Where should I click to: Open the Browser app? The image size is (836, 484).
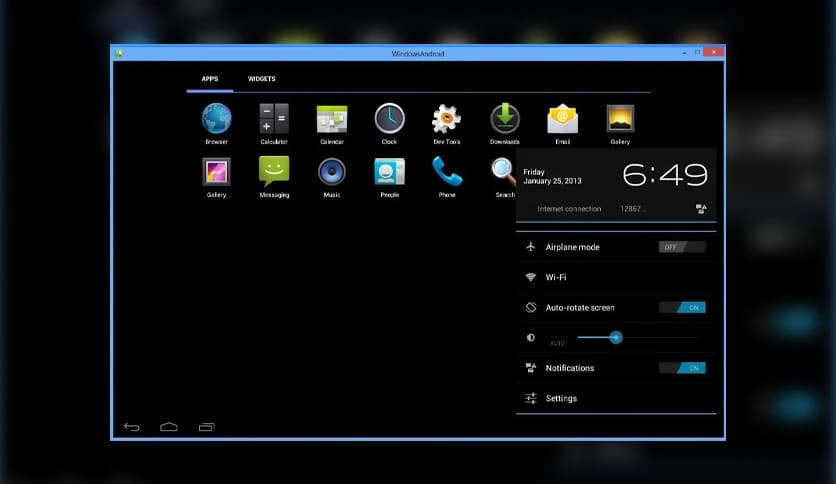[216, 119]
